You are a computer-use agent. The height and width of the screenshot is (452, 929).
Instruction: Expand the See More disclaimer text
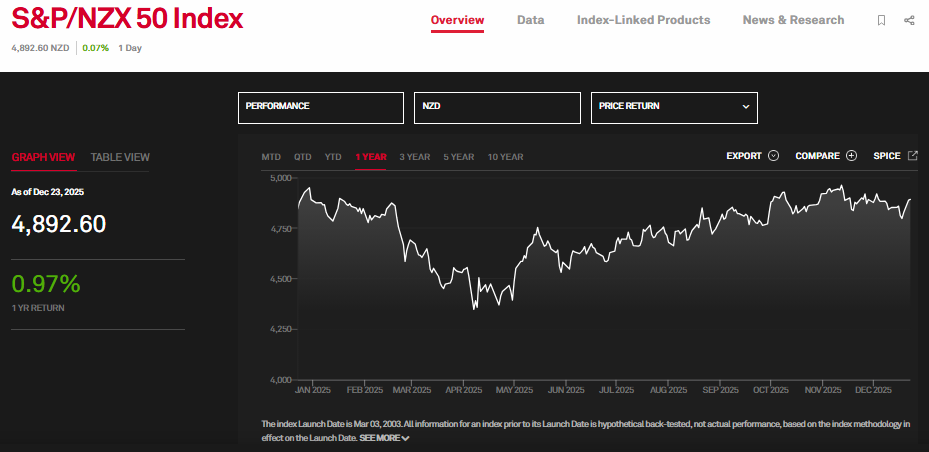coord(385,438)
